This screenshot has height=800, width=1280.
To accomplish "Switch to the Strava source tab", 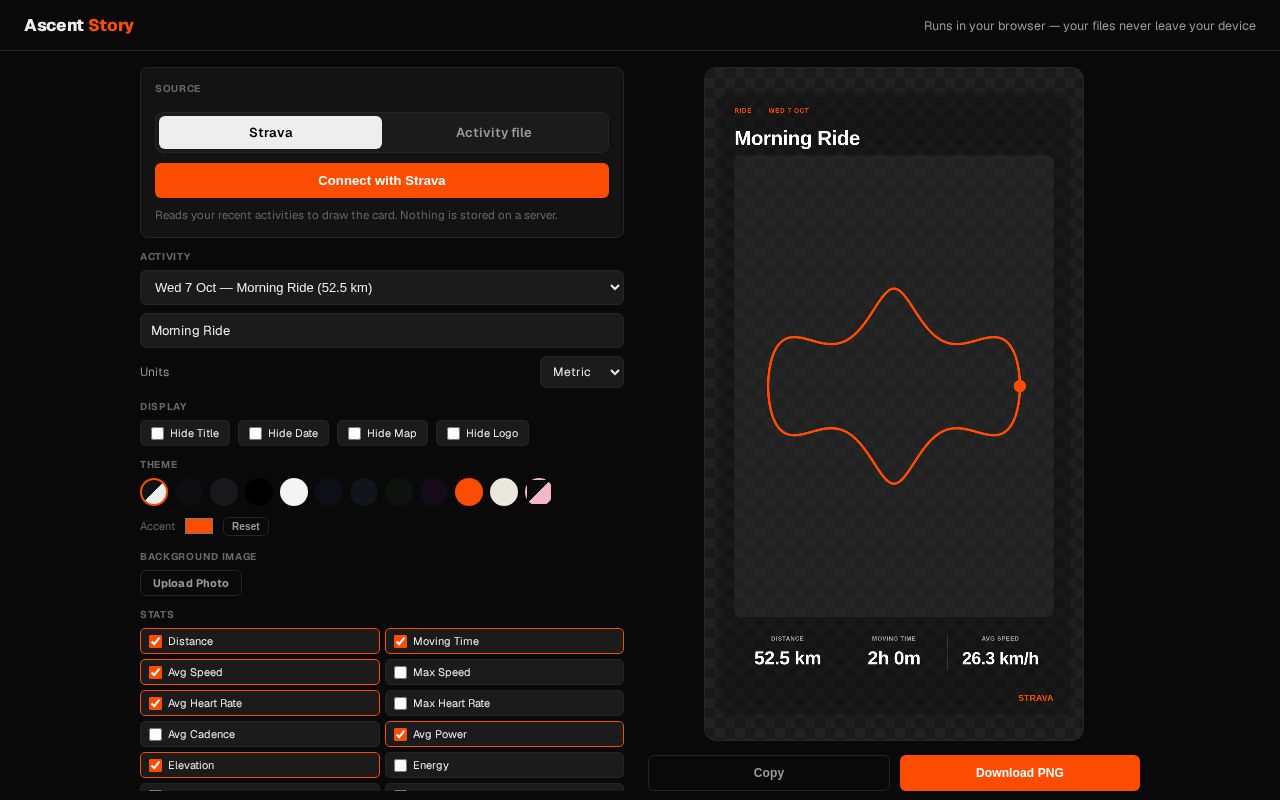I will tap(270, 132).
